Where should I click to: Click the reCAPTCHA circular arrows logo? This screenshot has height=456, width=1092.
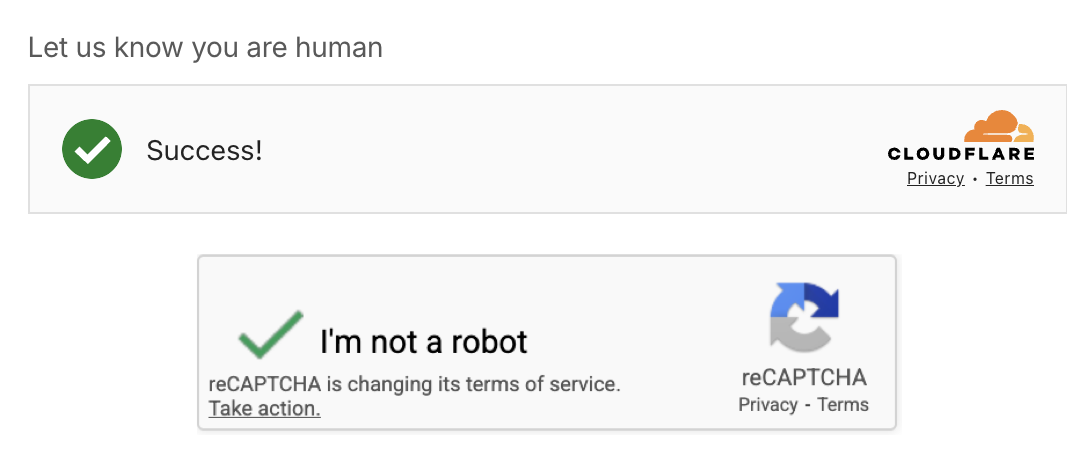coord(804,318)
